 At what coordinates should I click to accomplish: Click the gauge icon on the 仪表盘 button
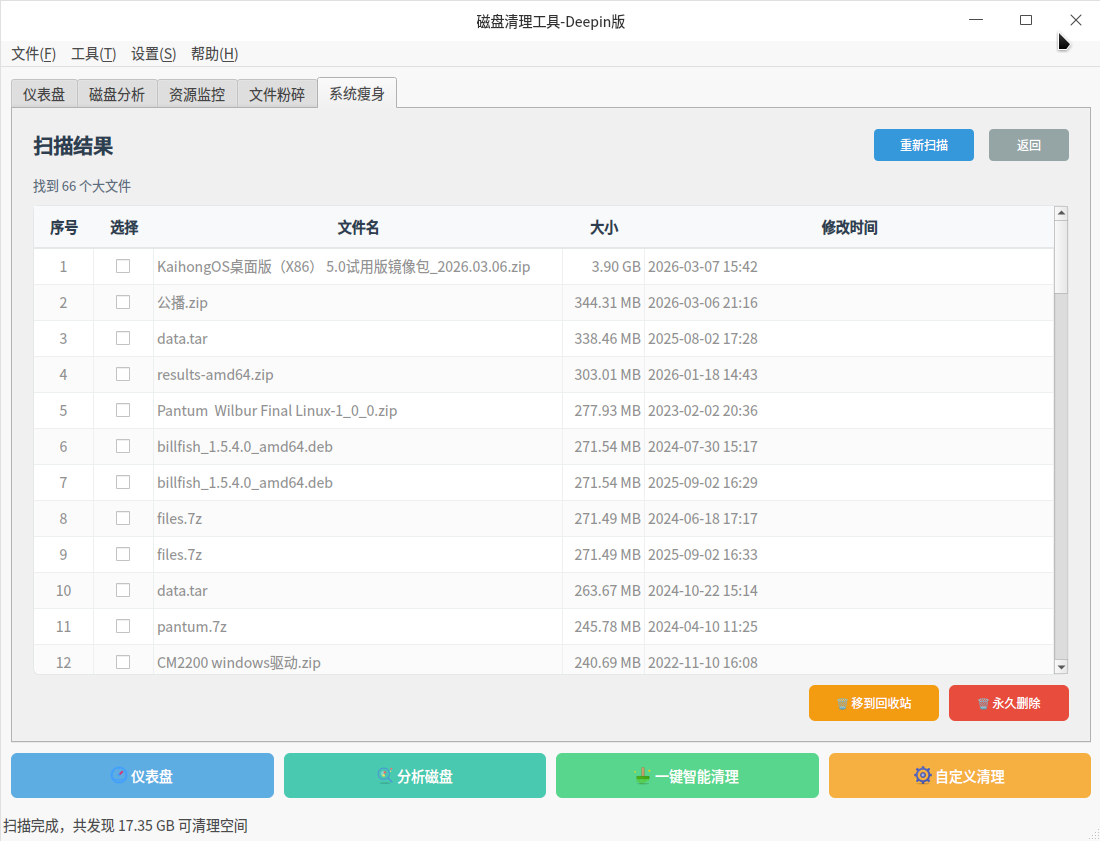[119, 775]
